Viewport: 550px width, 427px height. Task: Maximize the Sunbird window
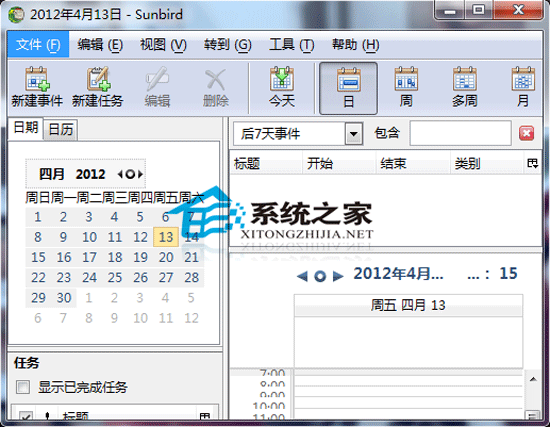pos(478,11)
